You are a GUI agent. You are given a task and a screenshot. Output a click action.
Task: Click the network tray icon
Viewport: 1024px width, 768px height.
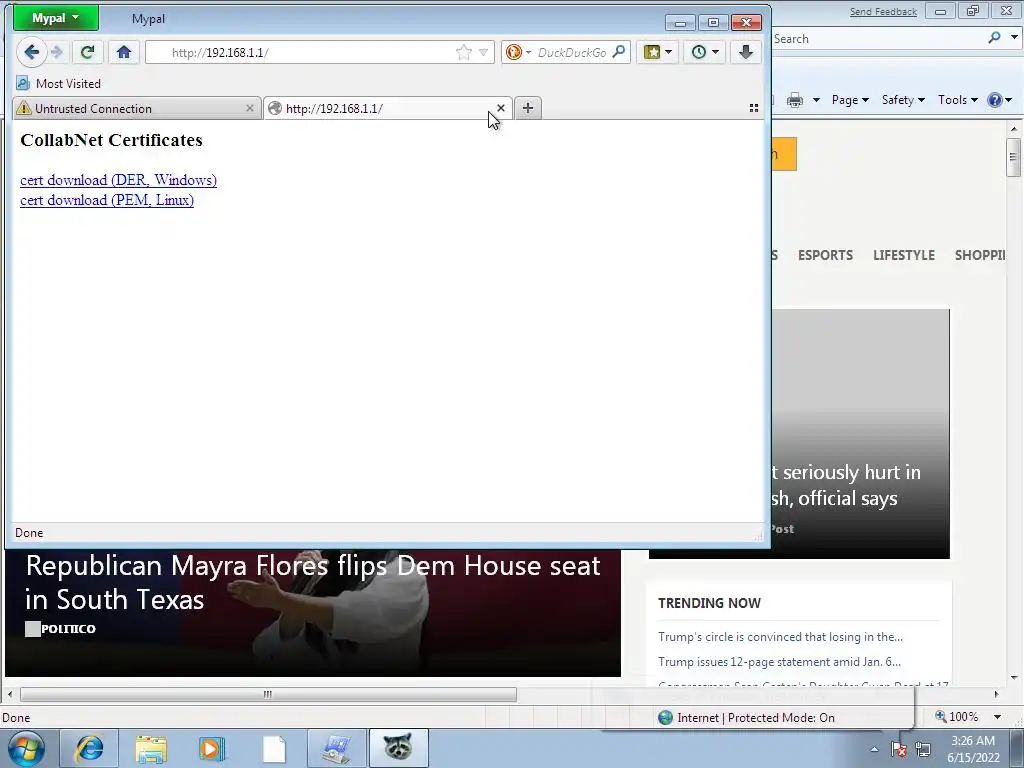(x=923, y=749)
